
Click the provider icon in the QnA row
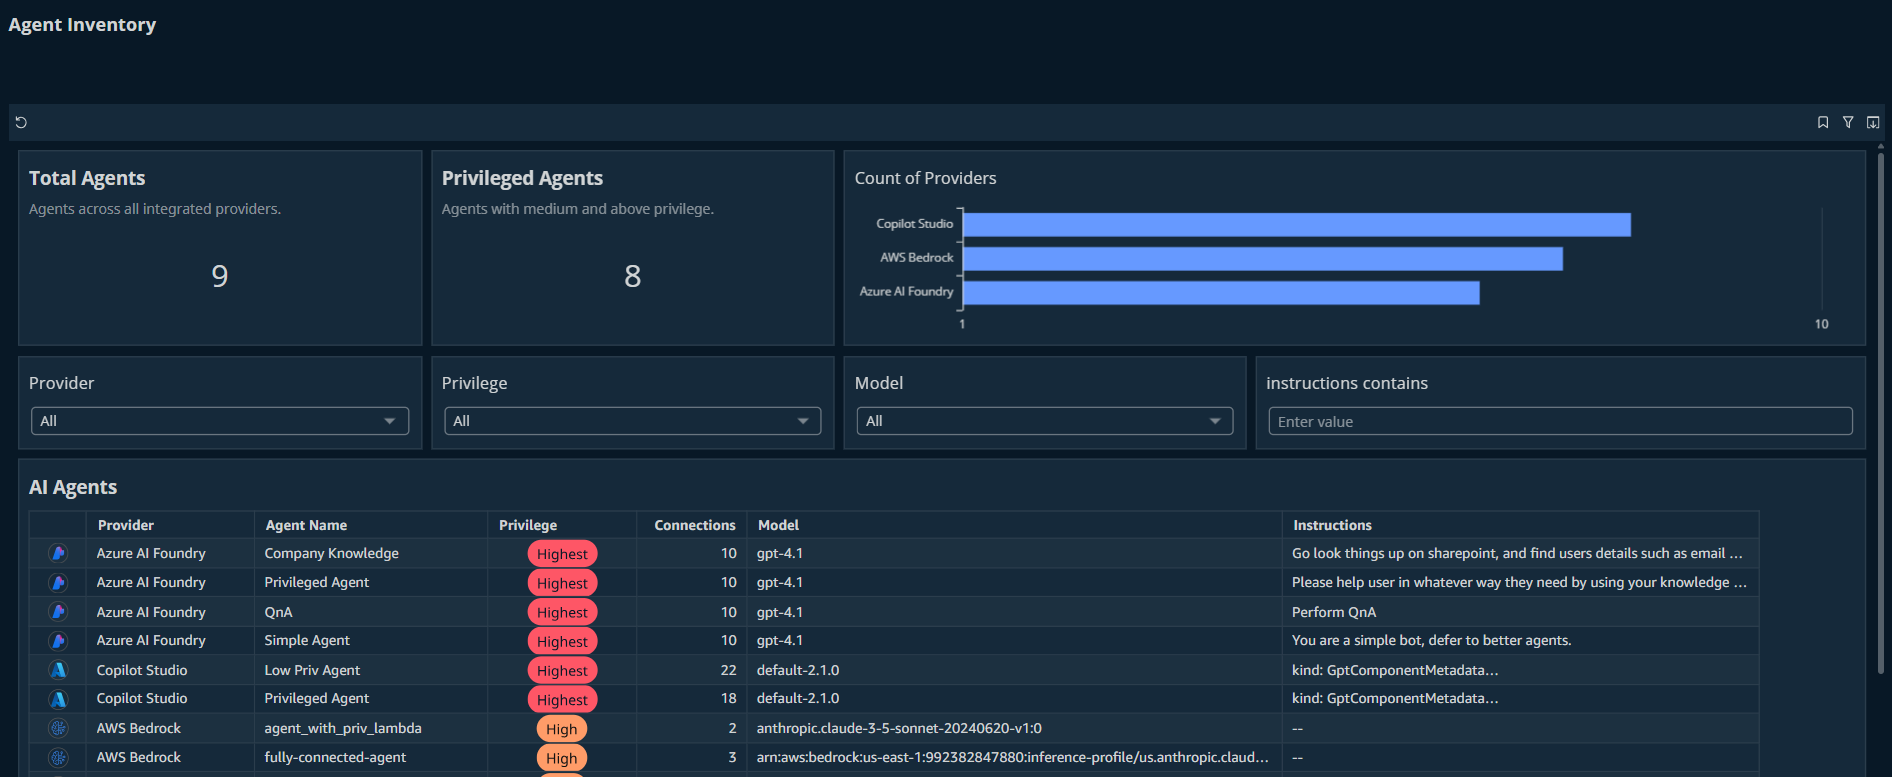tap(59, 612)
